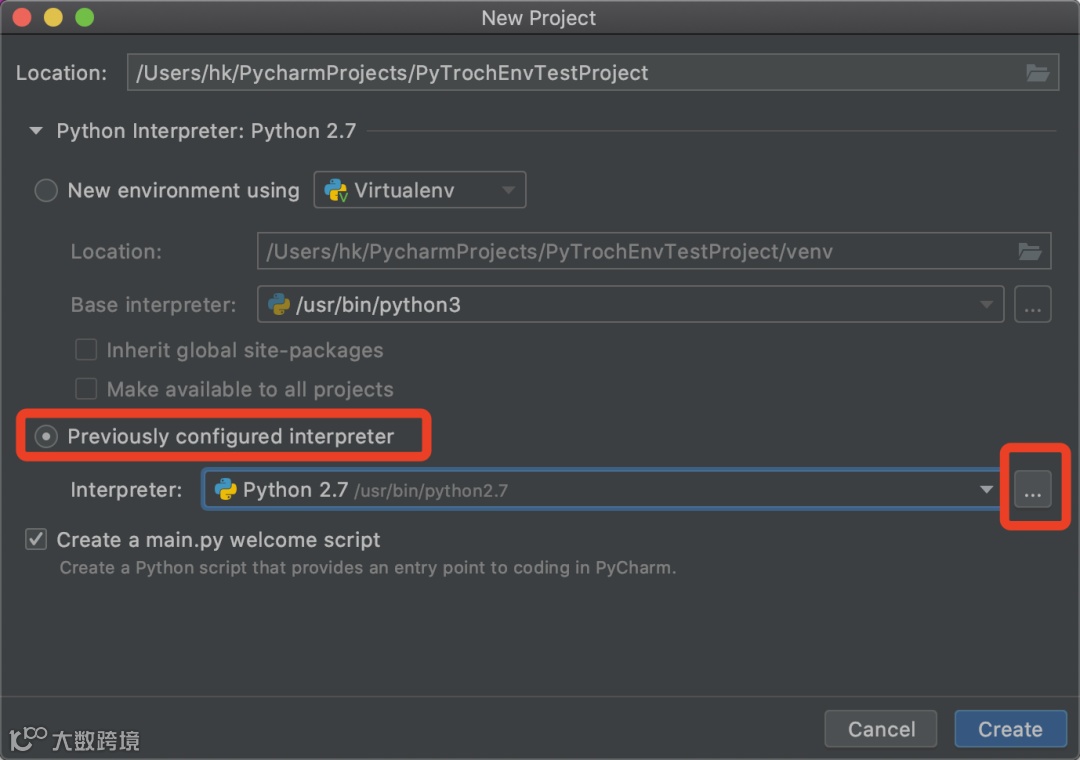1080x760 pixels.
Task: Uncheck Create a main.py welcome script
Action: pos(36,539)
